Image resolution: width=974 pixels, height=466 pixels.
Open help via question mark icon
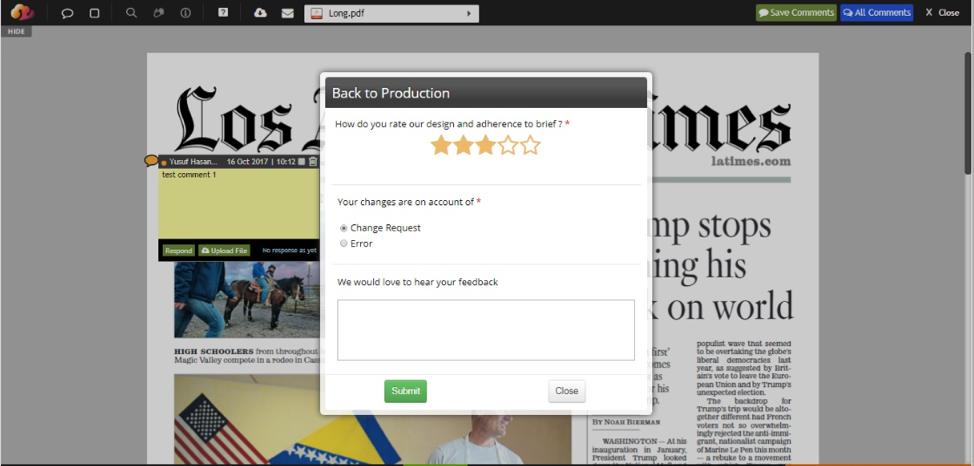point(223,12)
